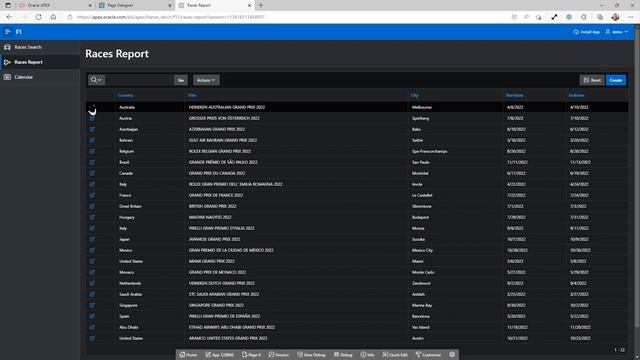Edit the Brazil race row
The width and height of the screenshot is (640, 360).
(92, 162)
